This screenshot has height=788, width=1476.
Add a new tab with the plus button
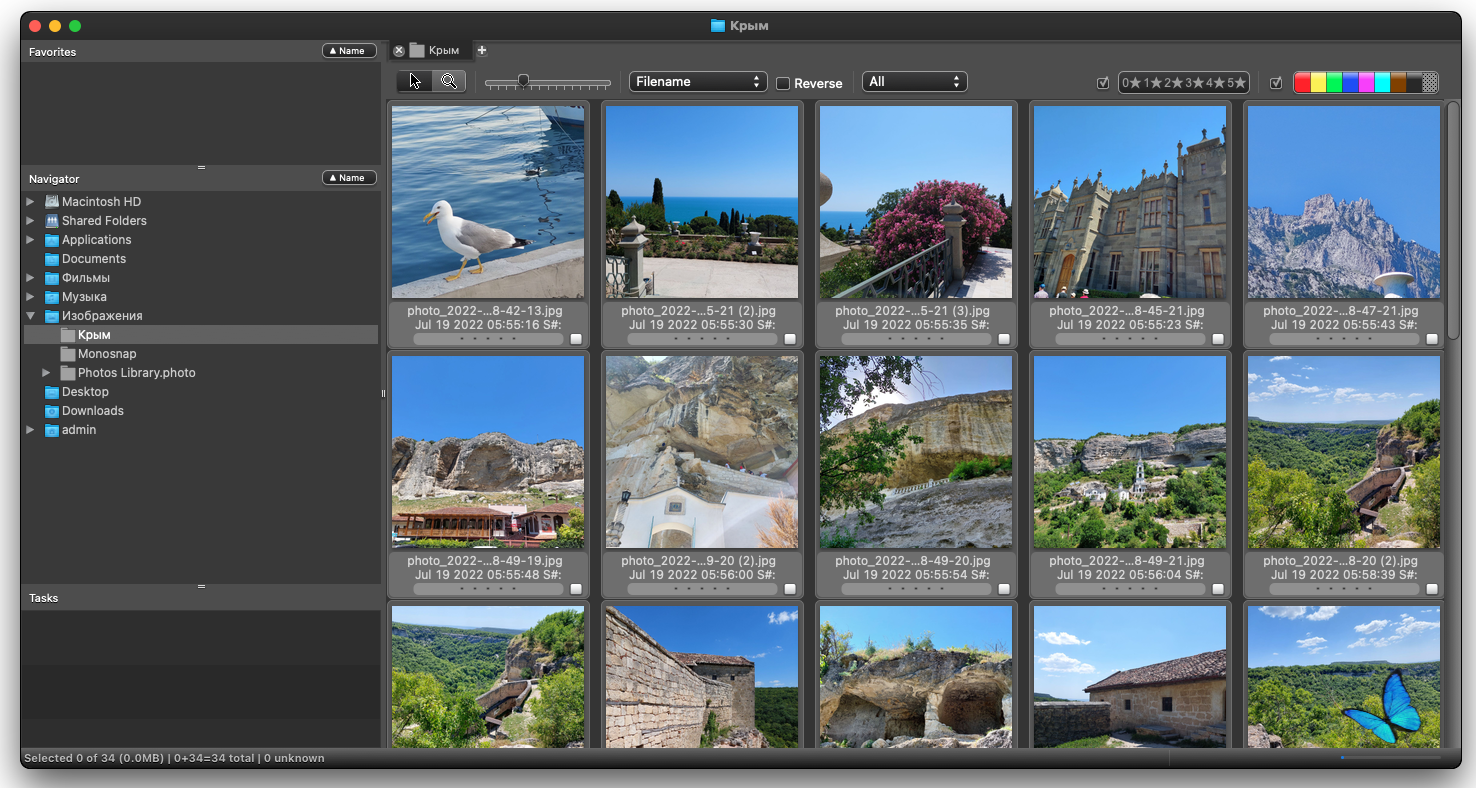point(482,50)
